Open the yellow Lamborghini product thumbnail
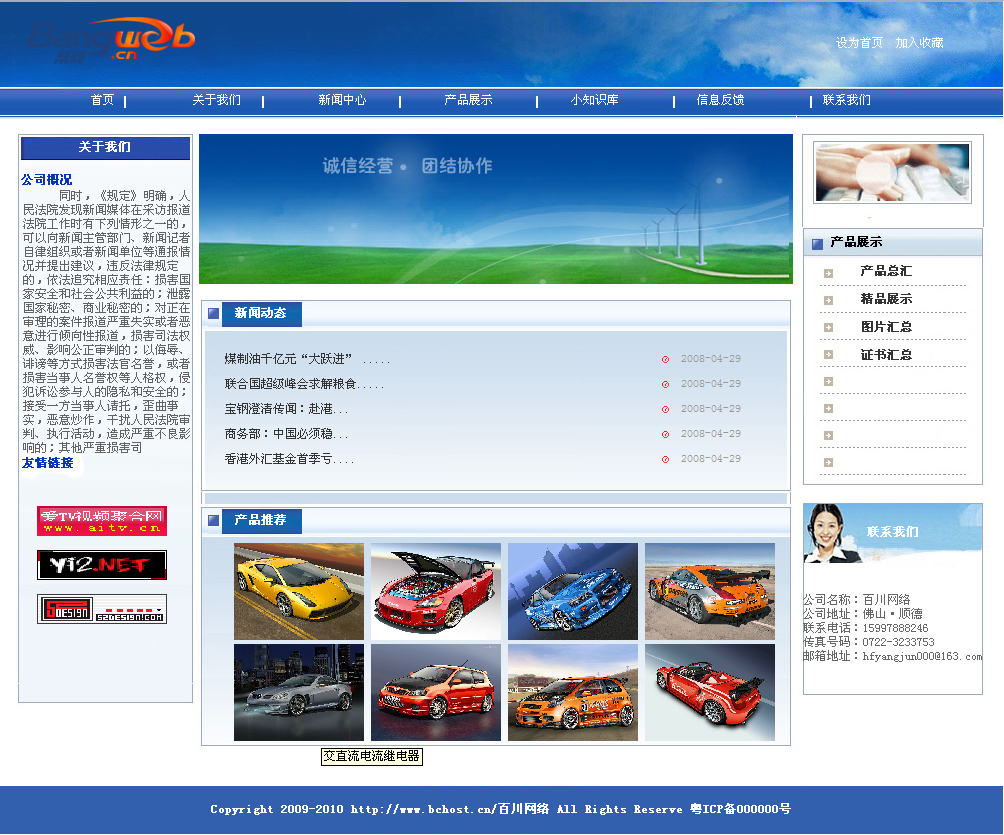The height and width of the screenshot is (835, 1004). 299,591
